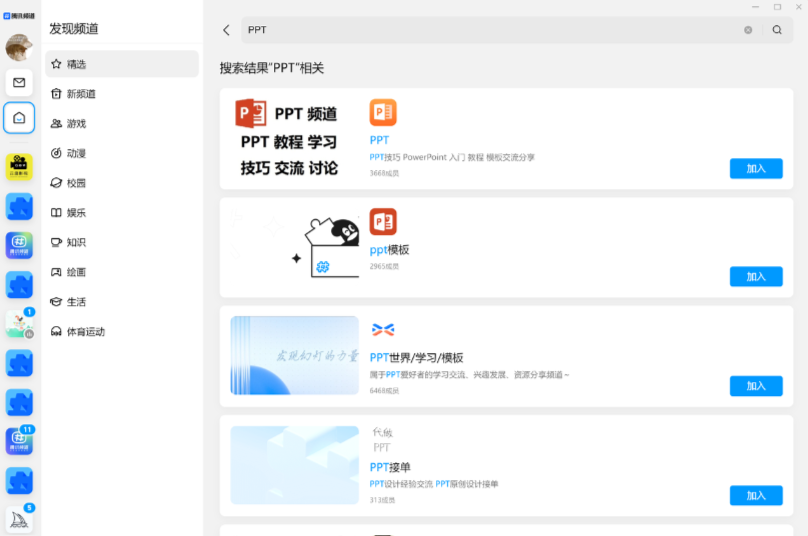Click the PPT技巧 PowerPoint description text
Screen dimensions: 808x536
tap(452, 157)
